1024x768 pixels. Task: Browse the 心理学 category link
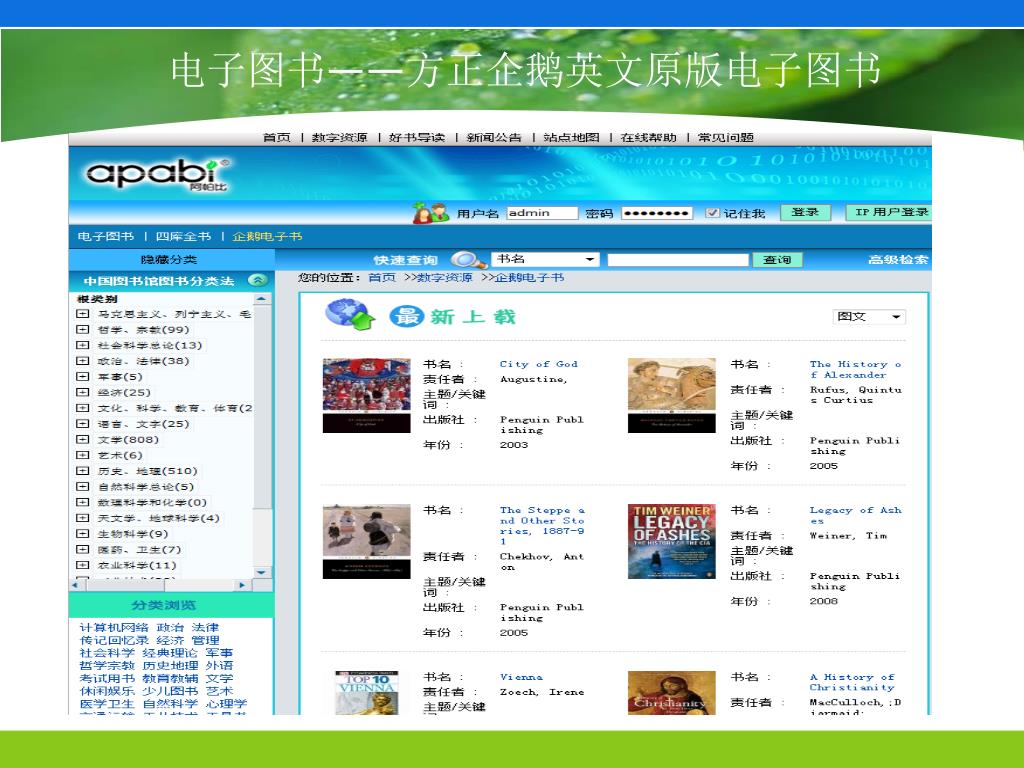[227, 704]
